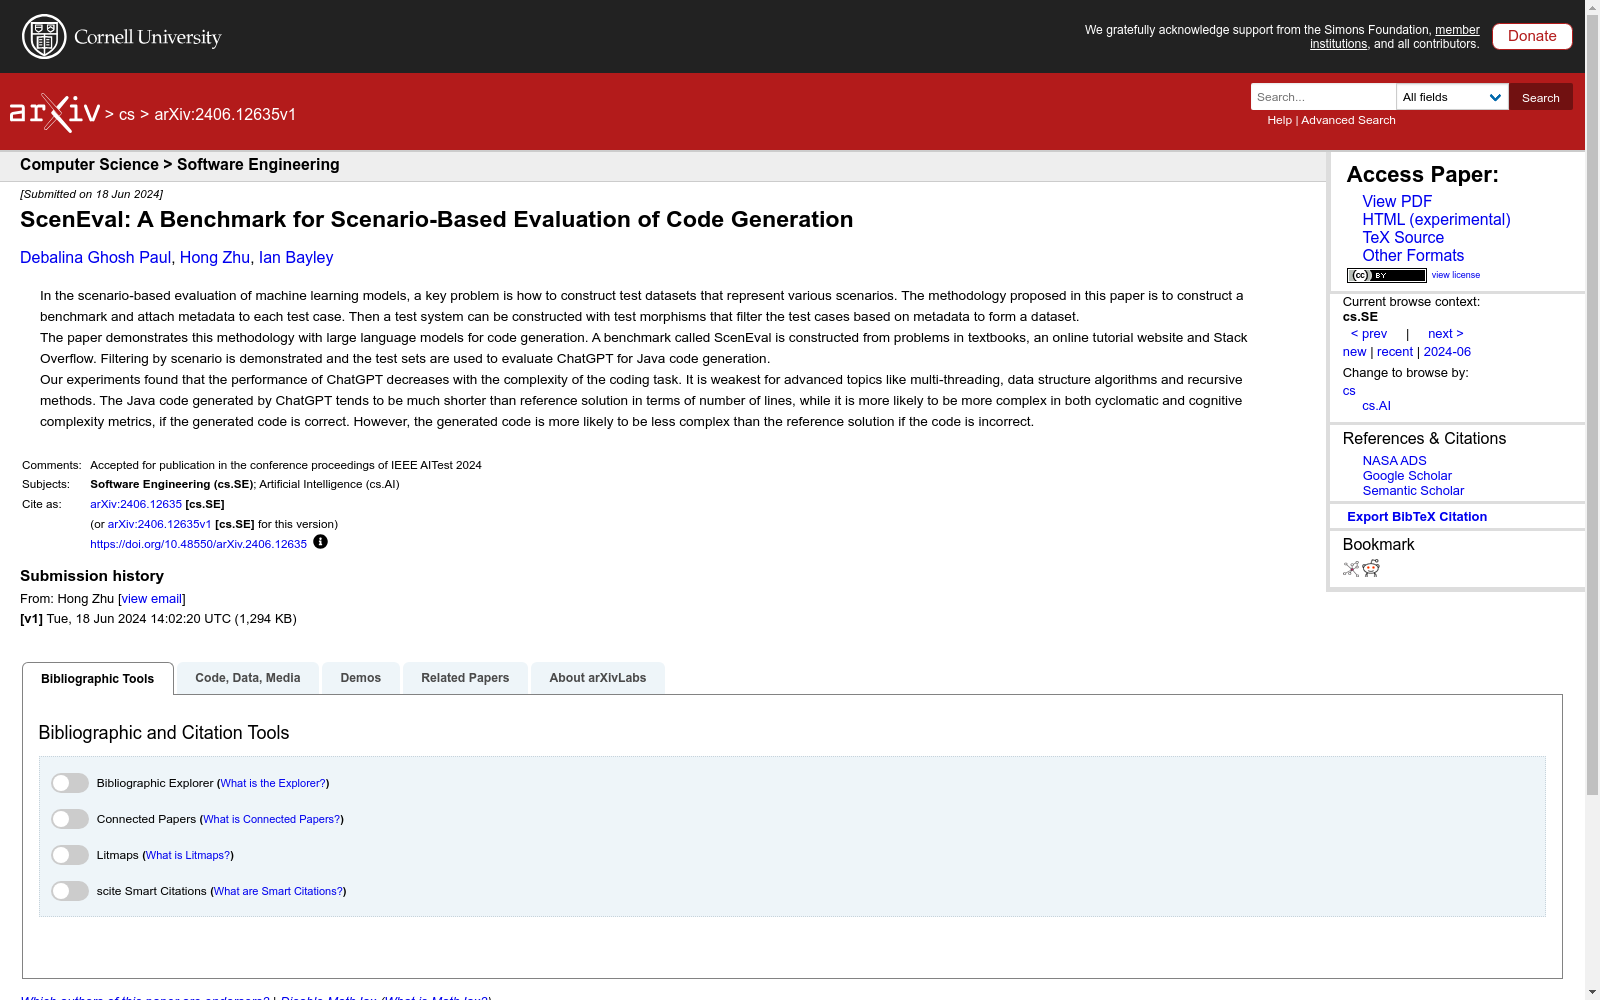This screenshot has width=1600, height=1000.
Task: Click the view email link
Action: tap(152, 599)
